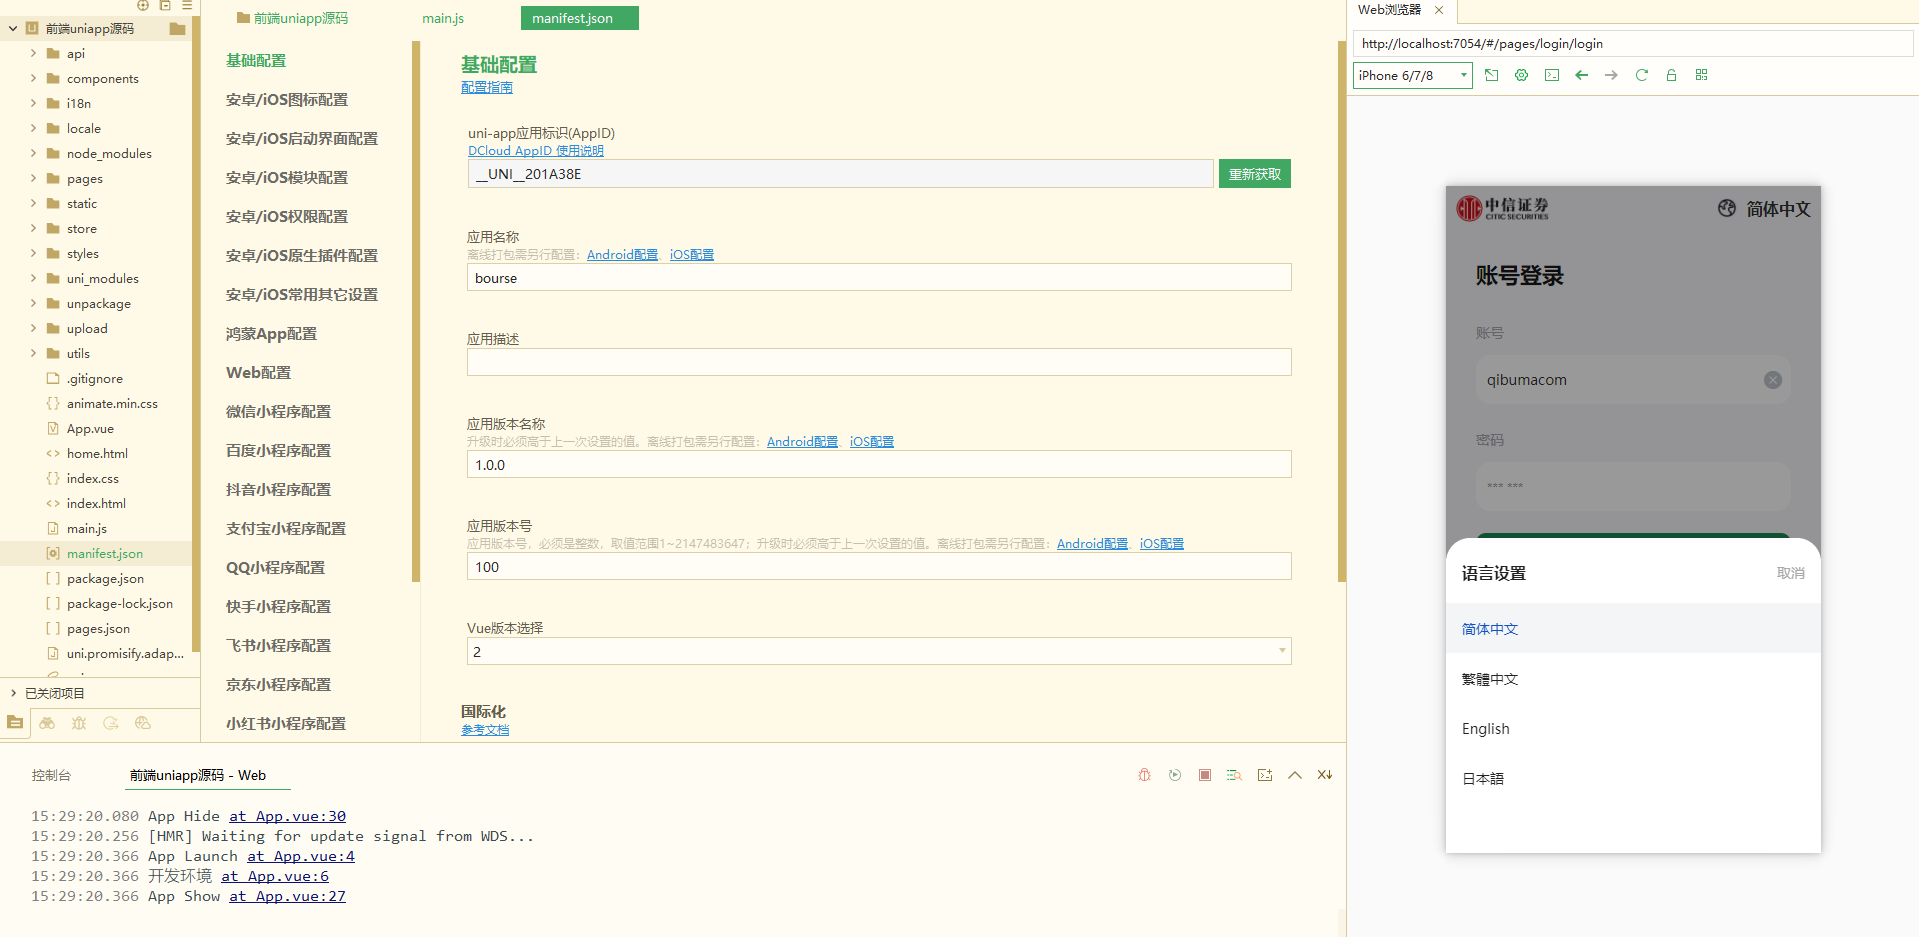Click the folder icon beside 前端uniapp源码 project root
1919x937 pixels.
coord(177,29)
